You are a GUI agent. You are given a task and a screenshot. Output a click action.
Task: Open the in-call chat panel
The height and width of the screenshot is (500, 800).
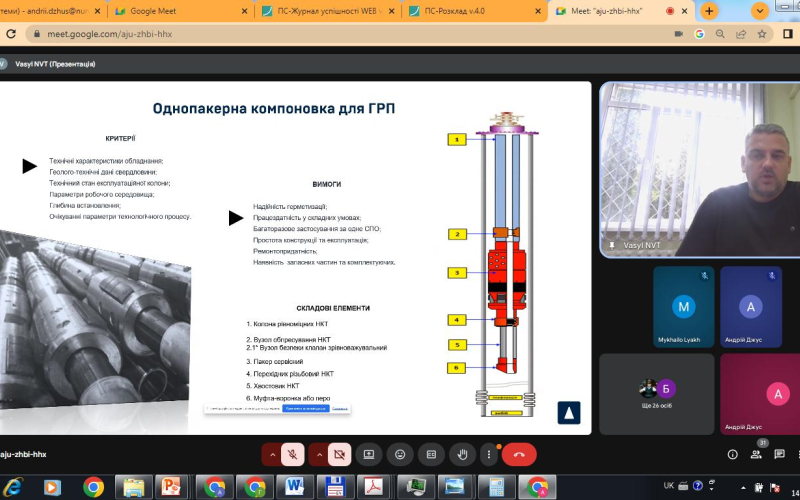(780, 454)
